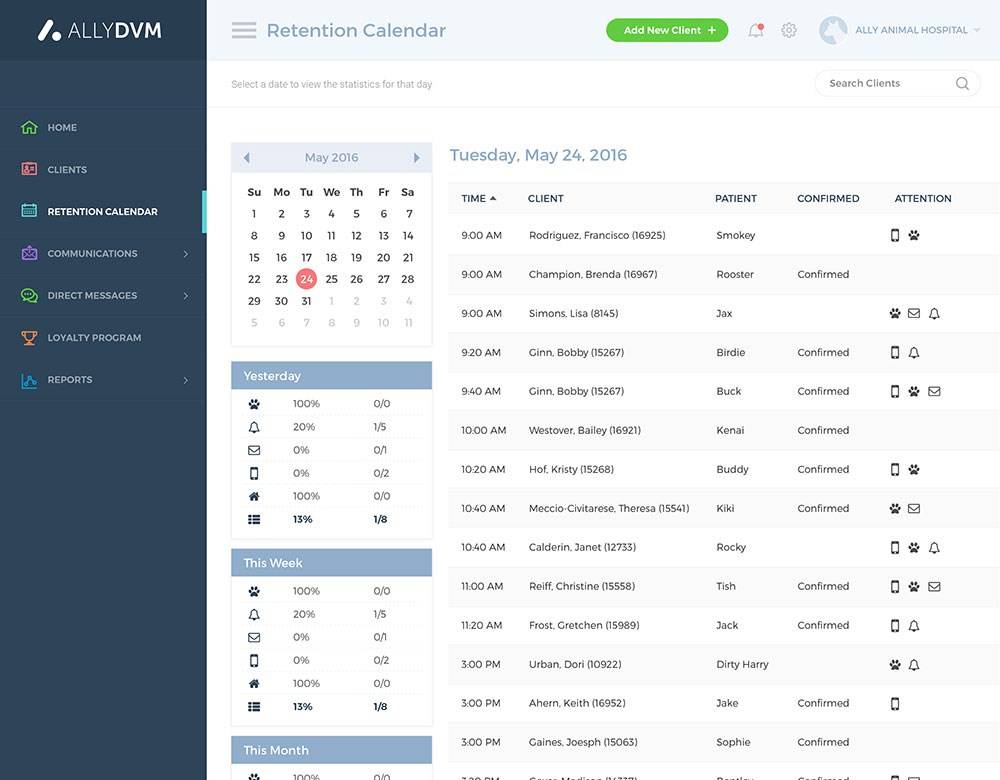Image resolution: width=1000 pixels, height=780 pixels.
Task: Toggle the envelope icon on Jax's row
Action: coord(913,312)
